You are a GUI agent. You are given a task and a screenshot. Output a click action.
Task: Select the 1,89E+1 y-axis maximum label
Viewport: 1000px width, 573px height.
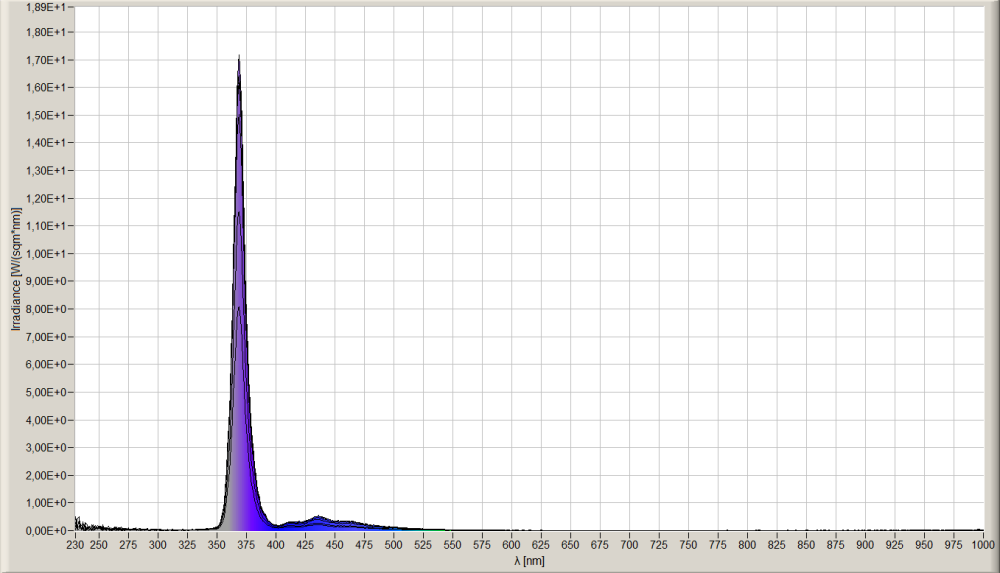pos(46,7)
